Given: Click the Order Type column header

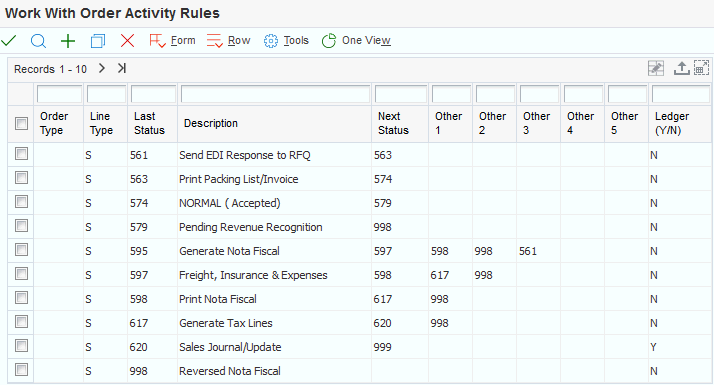Looking at the screenshot, I should click(58, 123).
